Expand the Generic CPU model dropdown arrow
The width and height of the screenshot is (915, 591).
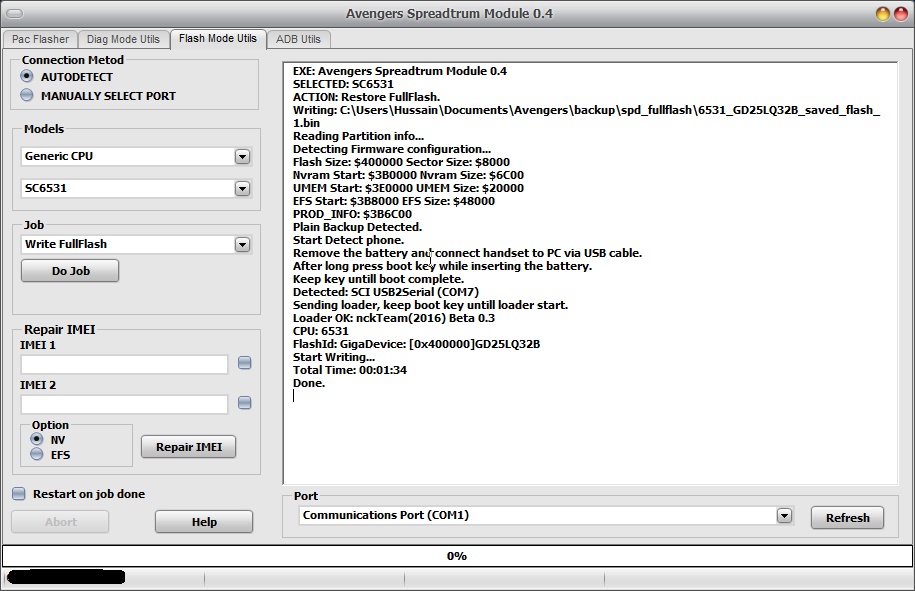coord(242,156)
